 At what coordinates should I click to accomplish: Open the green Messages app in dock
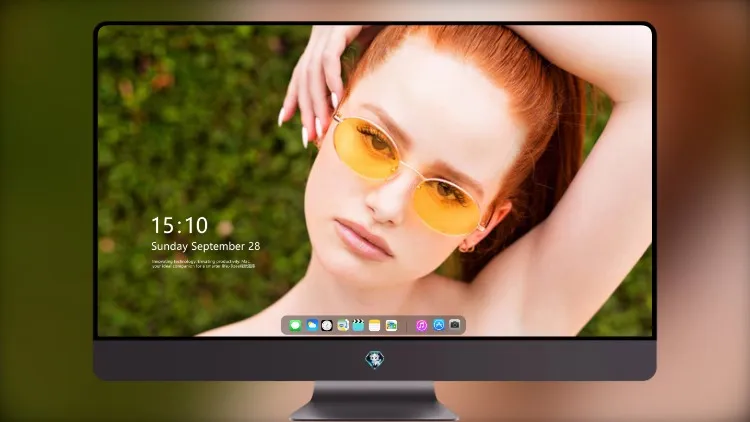(x=295, y=326)
